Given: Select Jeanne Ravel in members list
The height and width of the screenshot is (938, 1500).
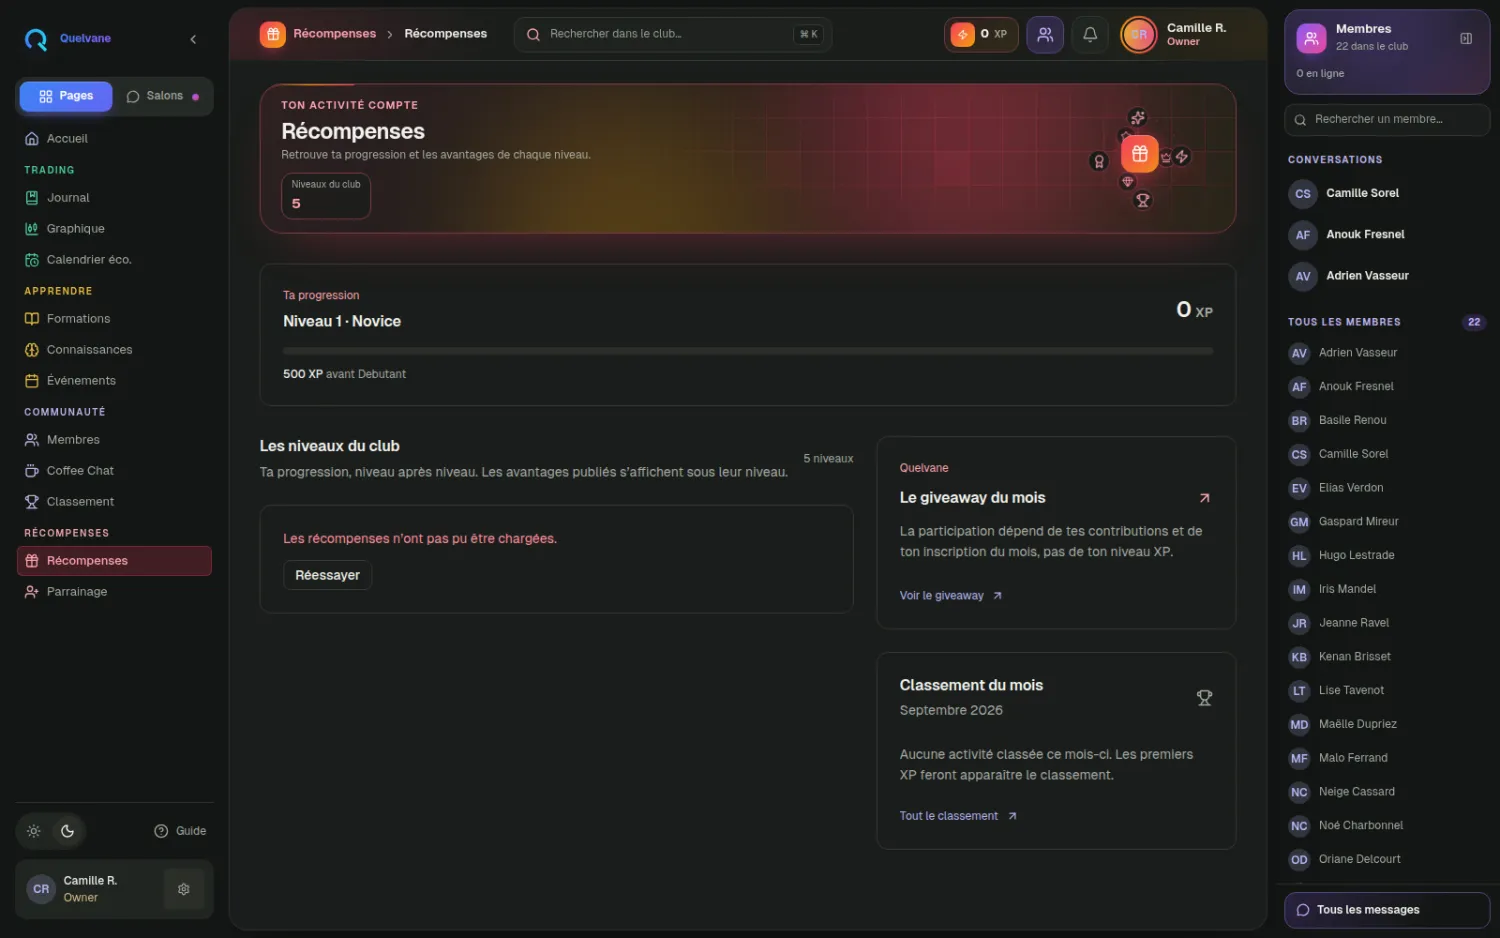Looking at the screenshot, I should click(1387, 623).
